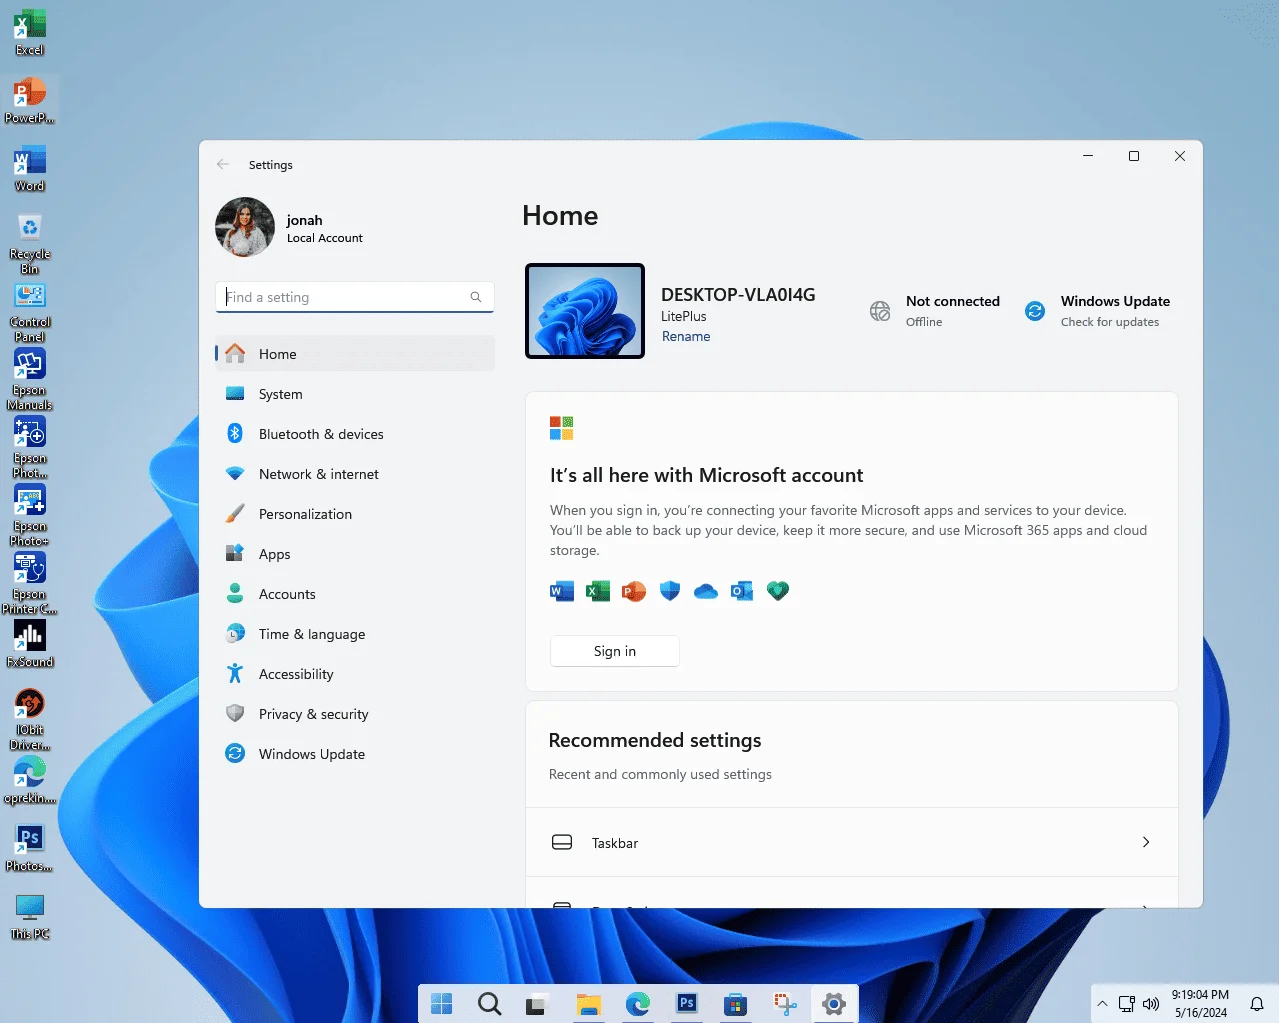This screenshot has width=1279, height=1023.
Task: Open Microsoft Edge from the taskbar
Action: tap(637, 1003)
